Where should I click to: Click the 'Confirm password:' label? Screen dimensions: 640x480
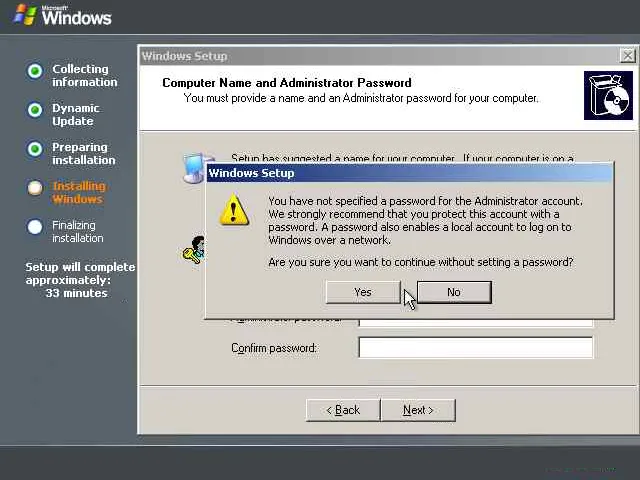pos(274,348)
